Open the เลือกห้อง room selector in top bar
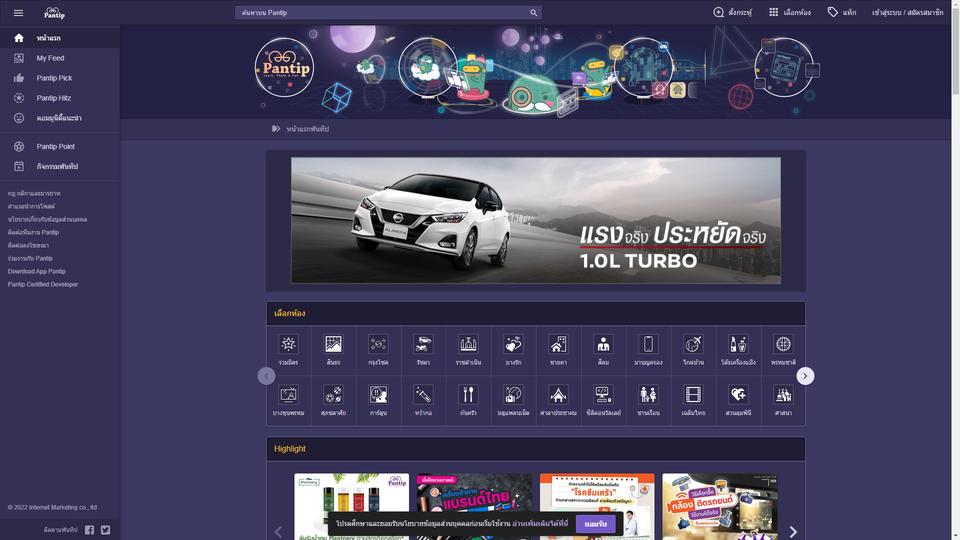The width and height of the screenshot is (960, 540). [790, 12]
